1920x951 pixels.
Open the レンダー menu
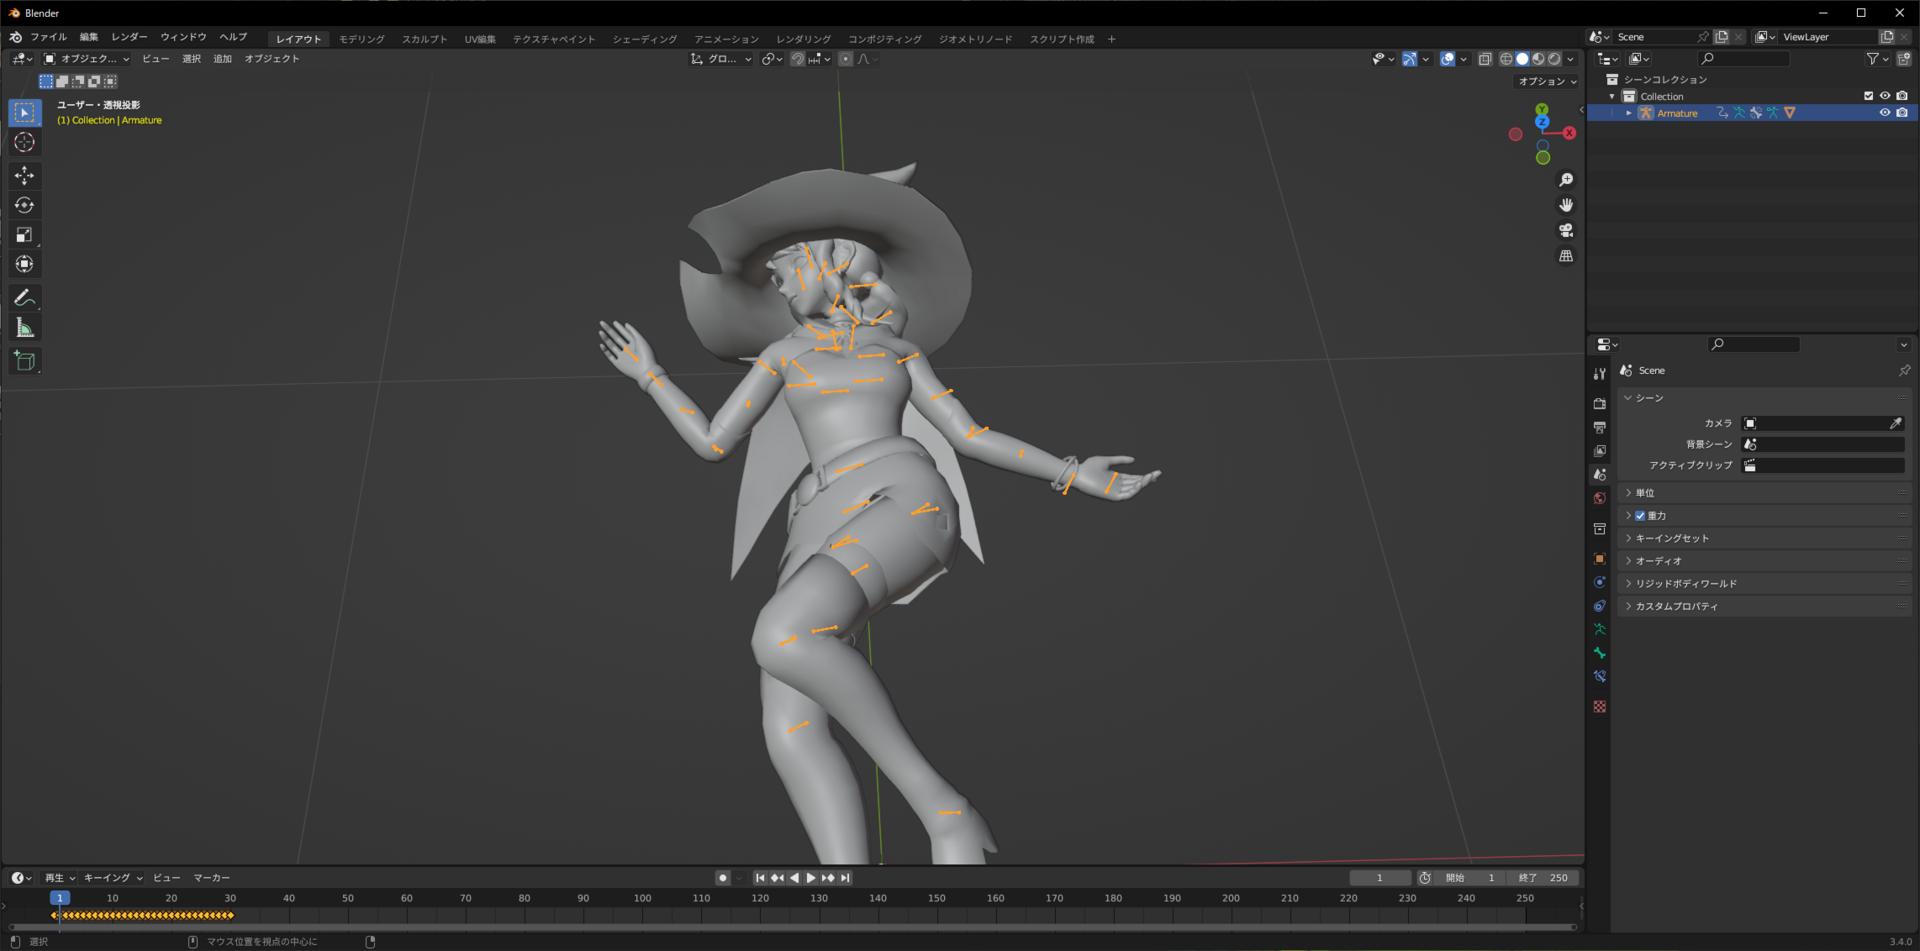coord(129,37)
